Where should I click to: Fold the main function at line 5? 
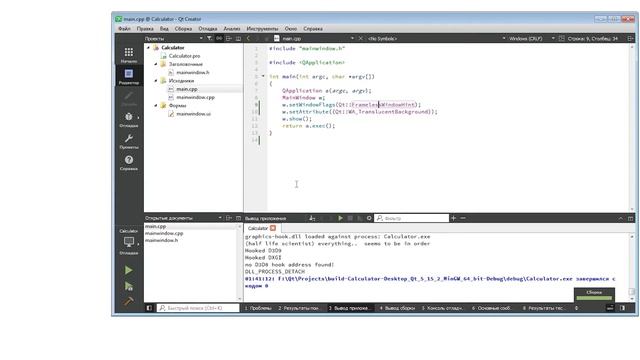(263, 76)
